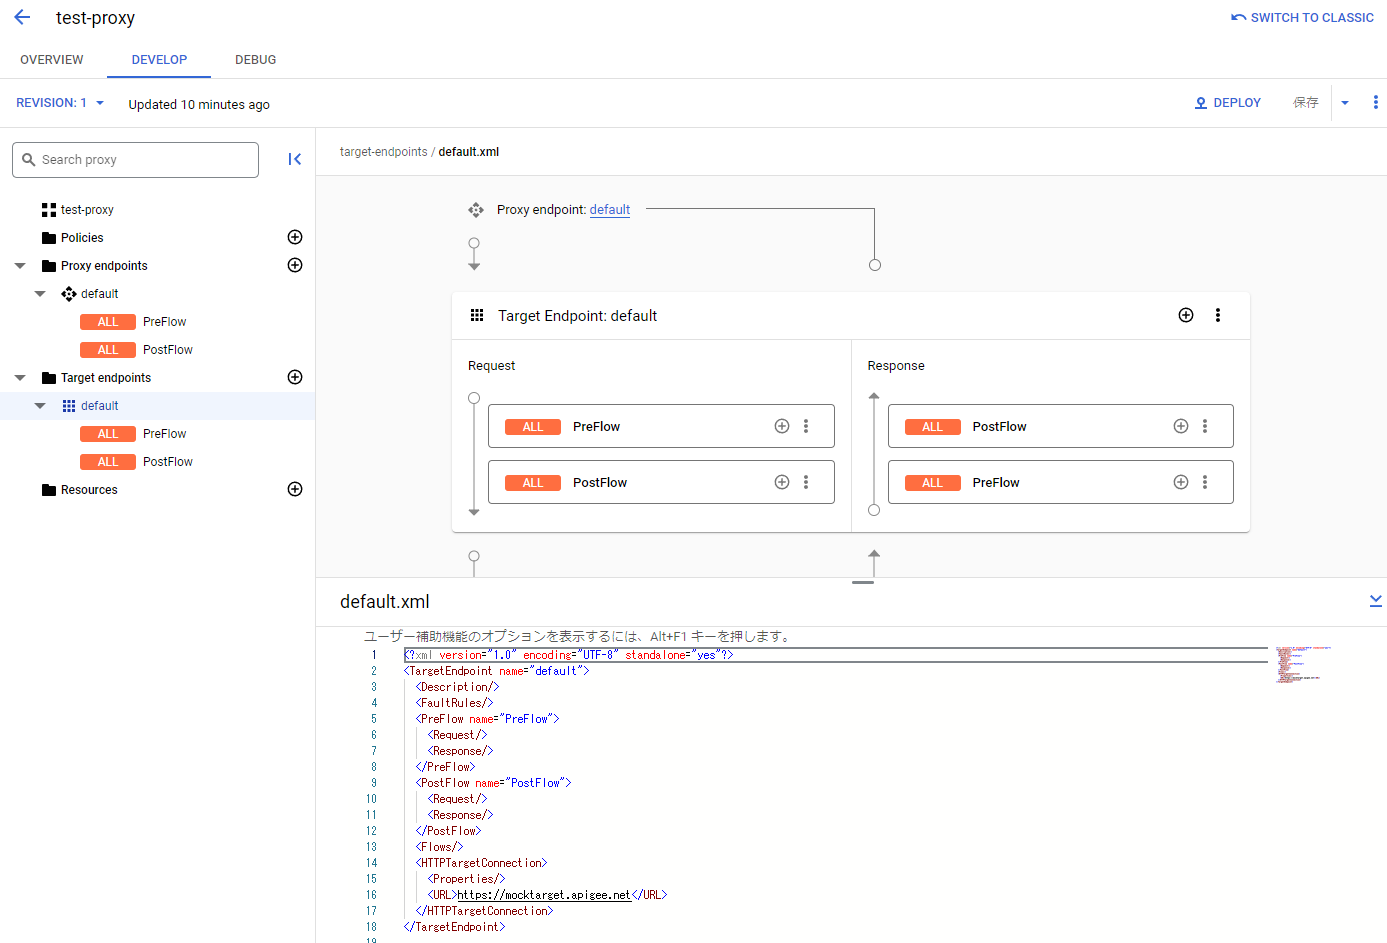1387x943 pixels.
Task: Collapse the default.xml editor panel
Action: click(1375, 600)
